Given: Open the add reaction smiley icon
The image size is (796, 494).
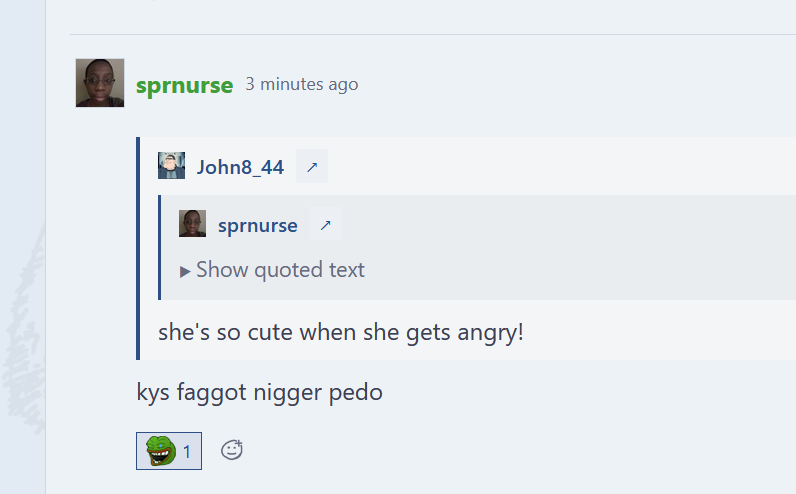Looking at the screenshot, I should 231,450.
